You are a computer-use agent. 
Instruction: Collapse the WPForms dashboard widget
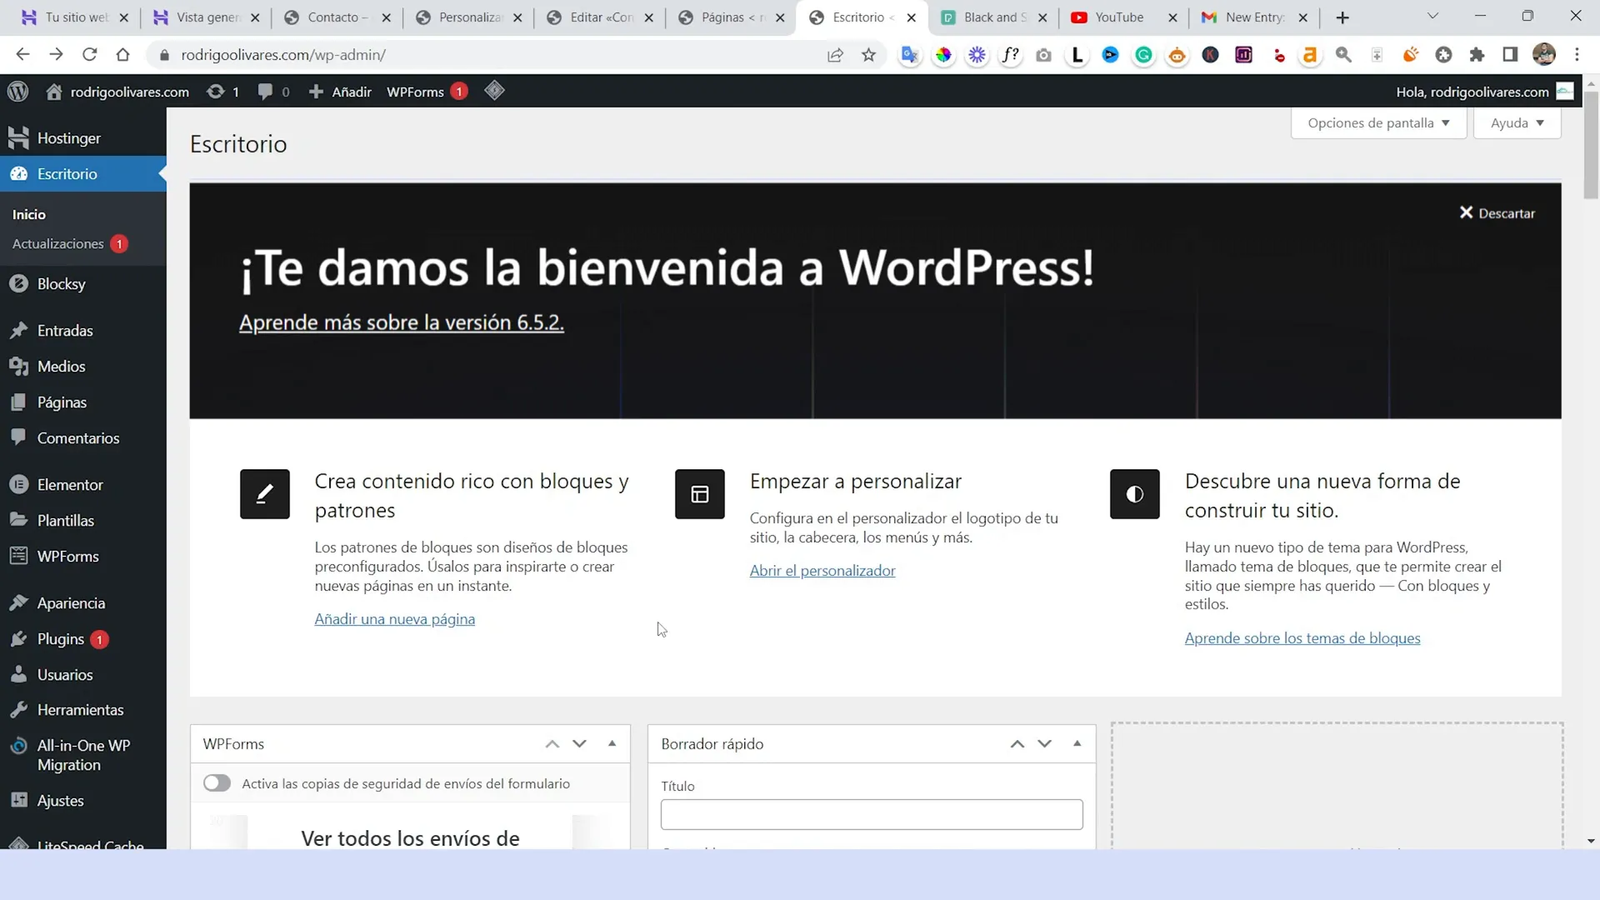click(x=611, y=743)
